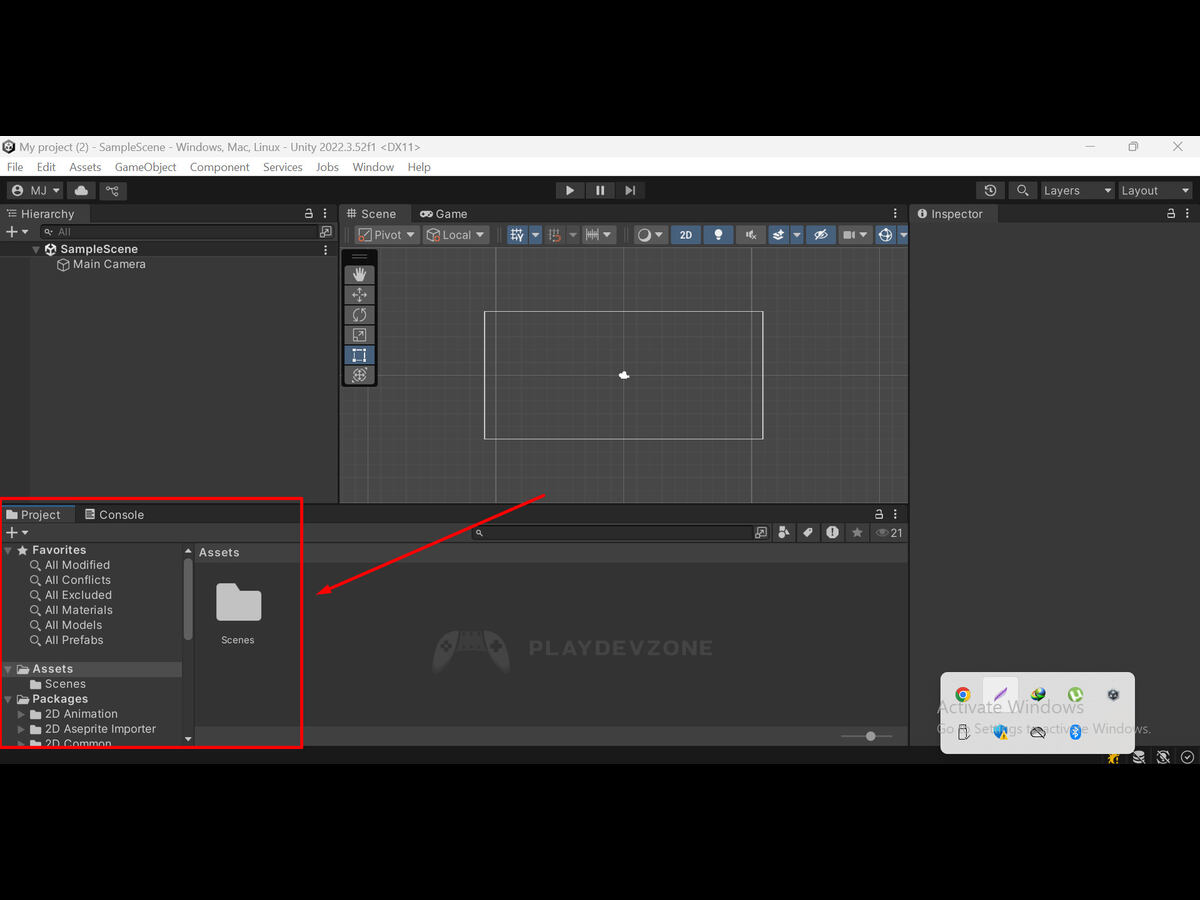Expand the 2D Animation package folder
Screen dimensions: 1200x900
[x=22, y=714]
